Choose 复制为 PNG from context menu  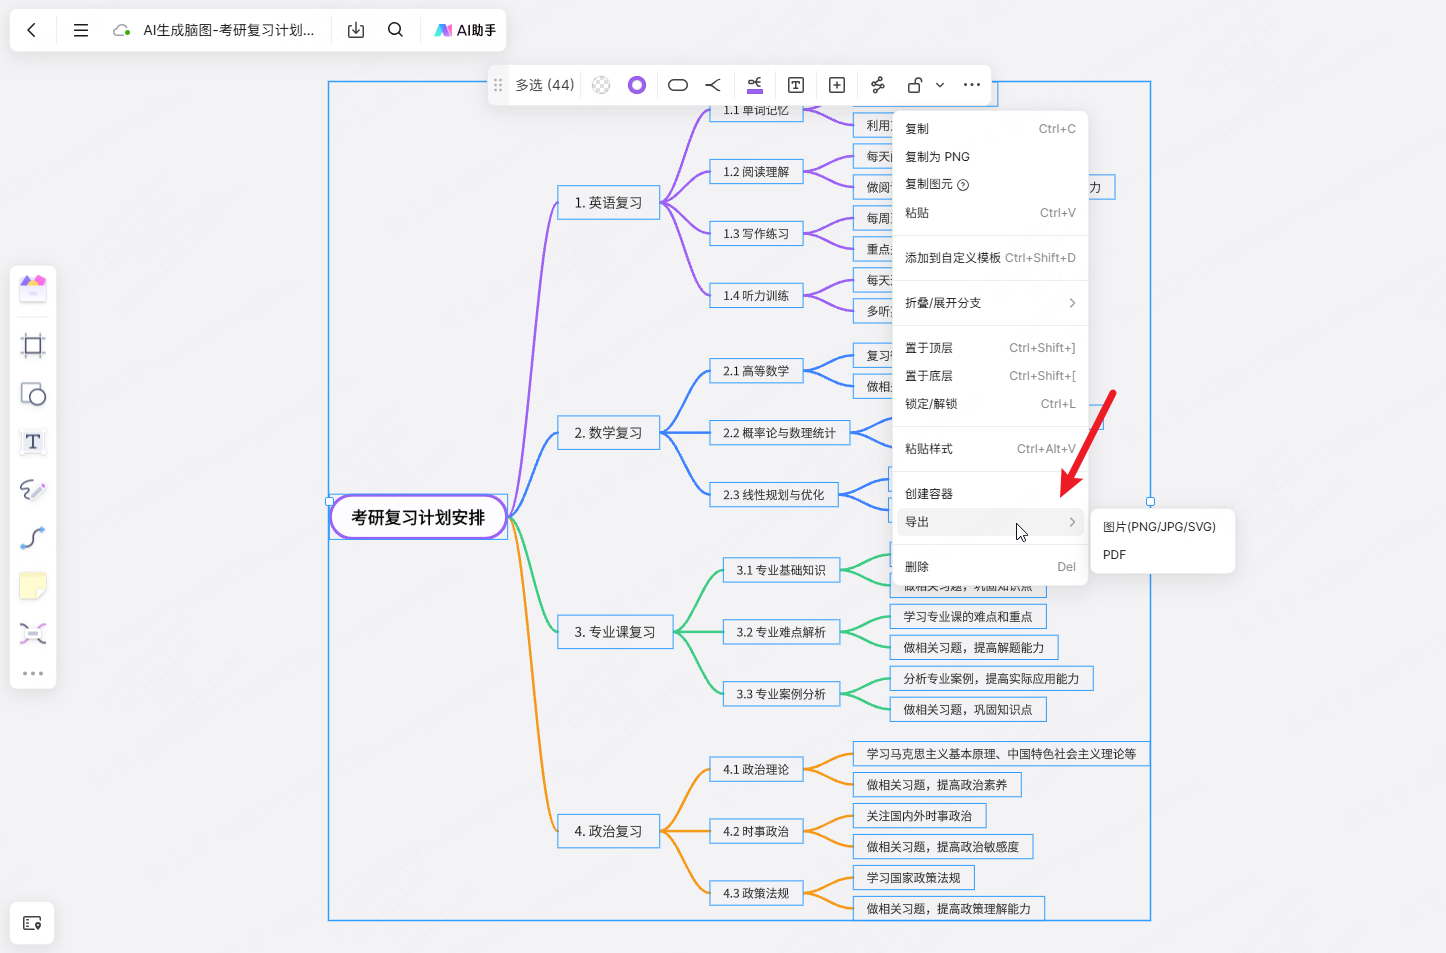pos(990,157)
